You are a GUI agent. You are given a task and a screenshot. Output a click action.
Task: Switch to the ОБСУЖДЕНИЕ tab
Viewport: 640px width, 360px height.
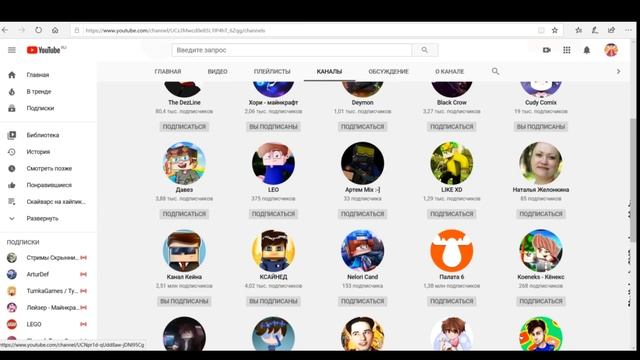(x=388, y=71)
